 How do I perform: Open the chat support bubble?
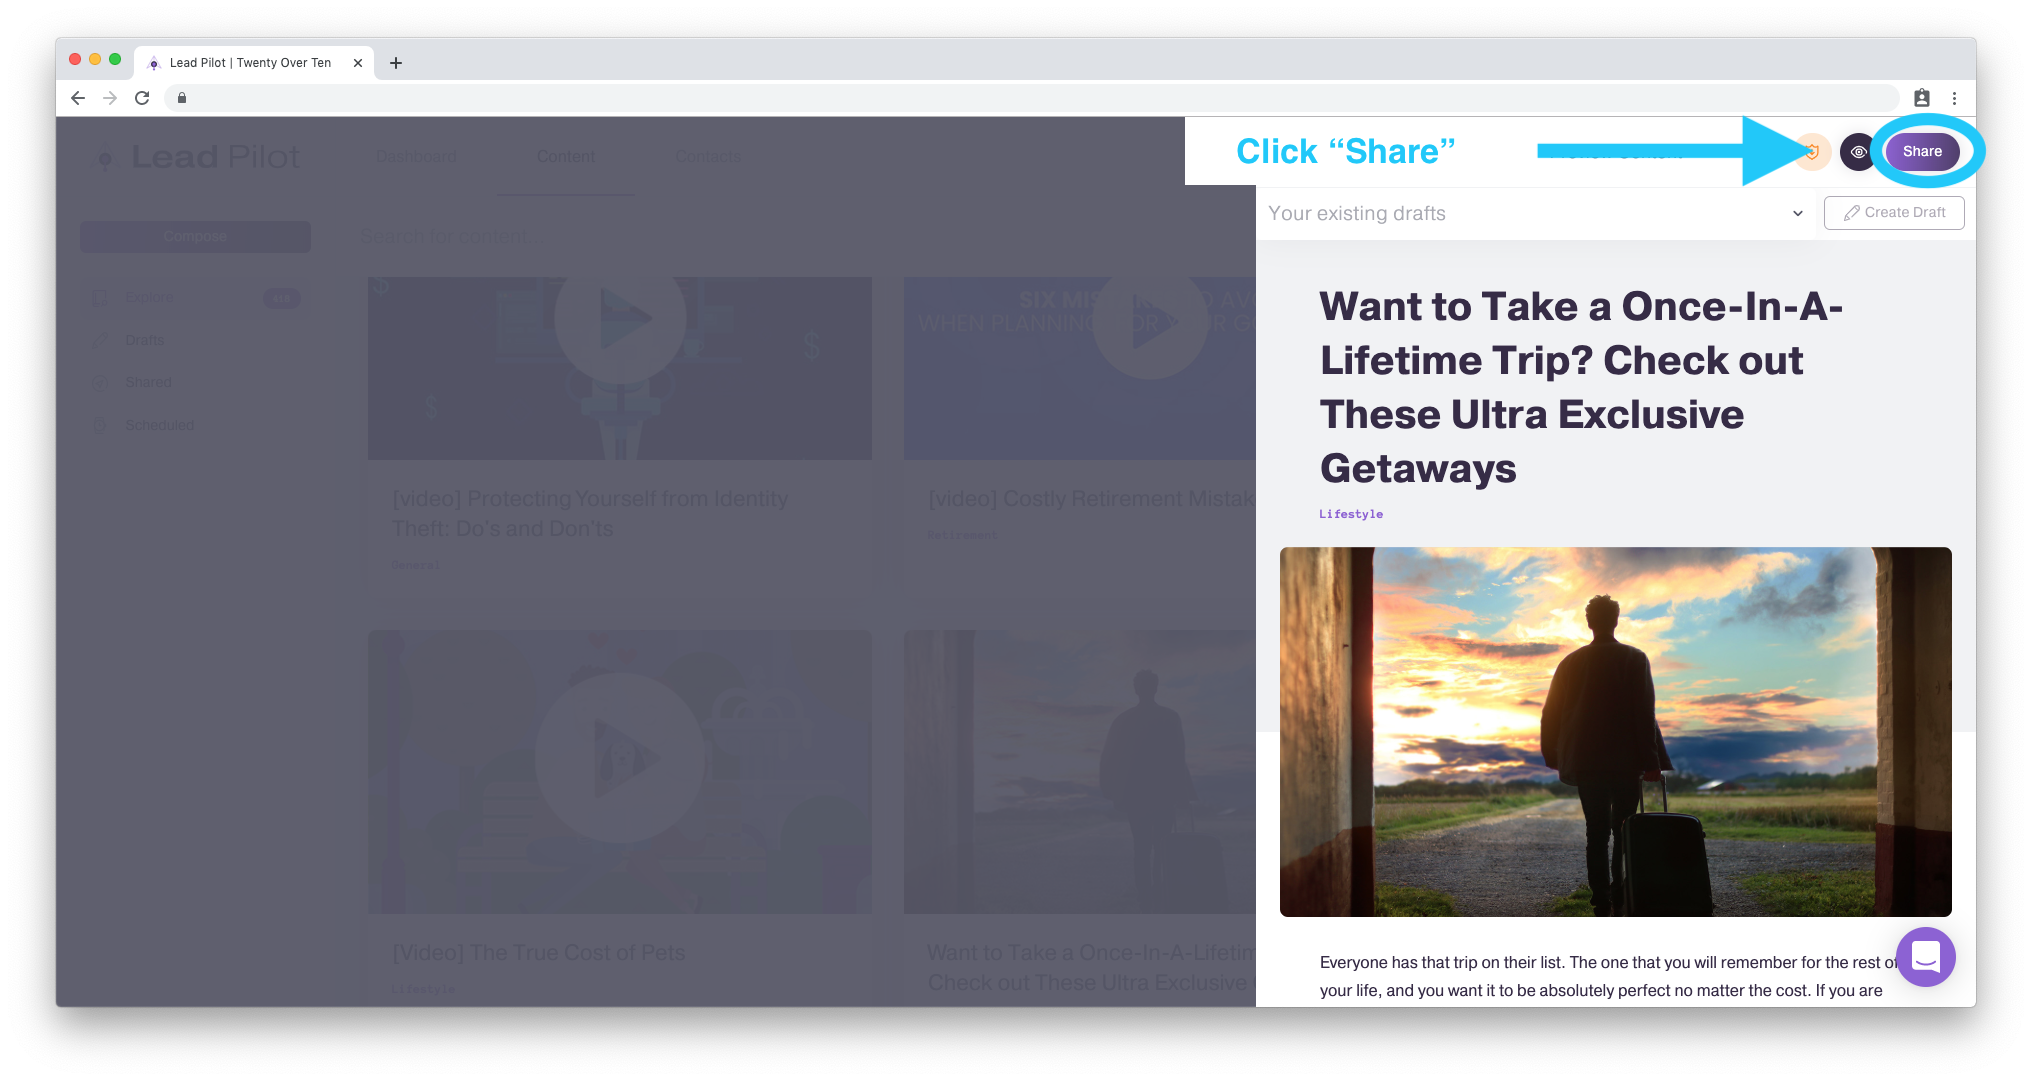pos(1926,957)
